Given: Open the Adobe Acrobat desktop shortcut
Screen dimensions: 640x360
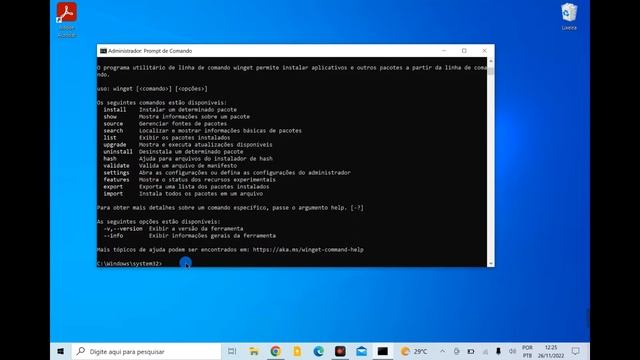Looking at the screenshot, I should (x=67, y=20).
